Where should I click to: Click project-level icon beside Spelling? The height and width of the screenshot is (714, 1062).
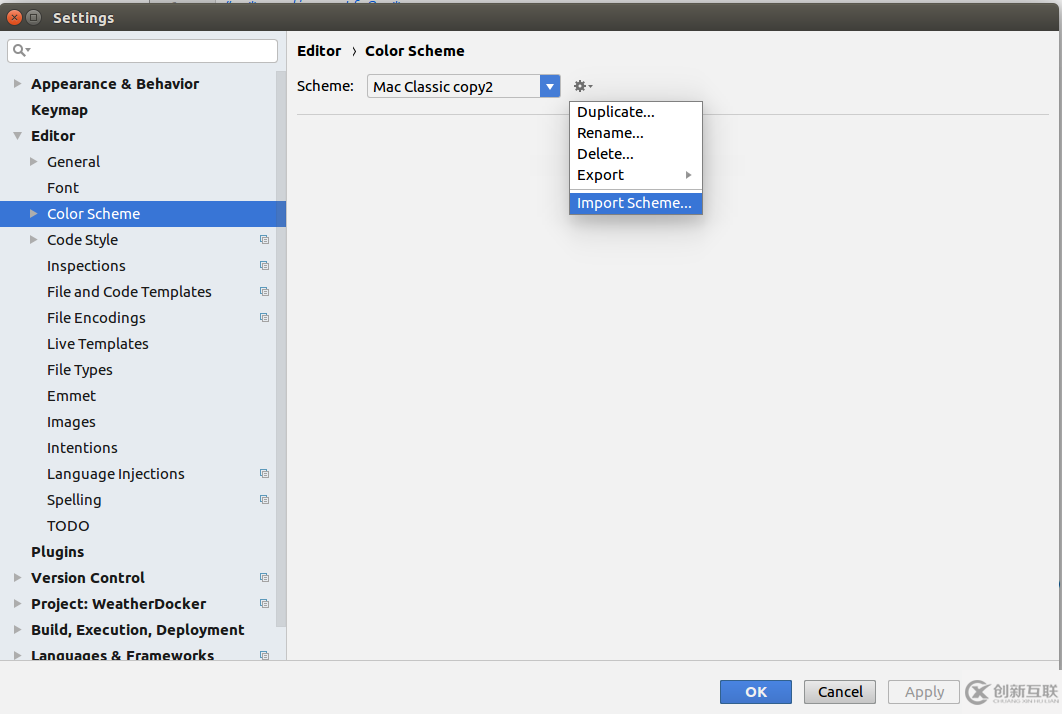[264, 500]
